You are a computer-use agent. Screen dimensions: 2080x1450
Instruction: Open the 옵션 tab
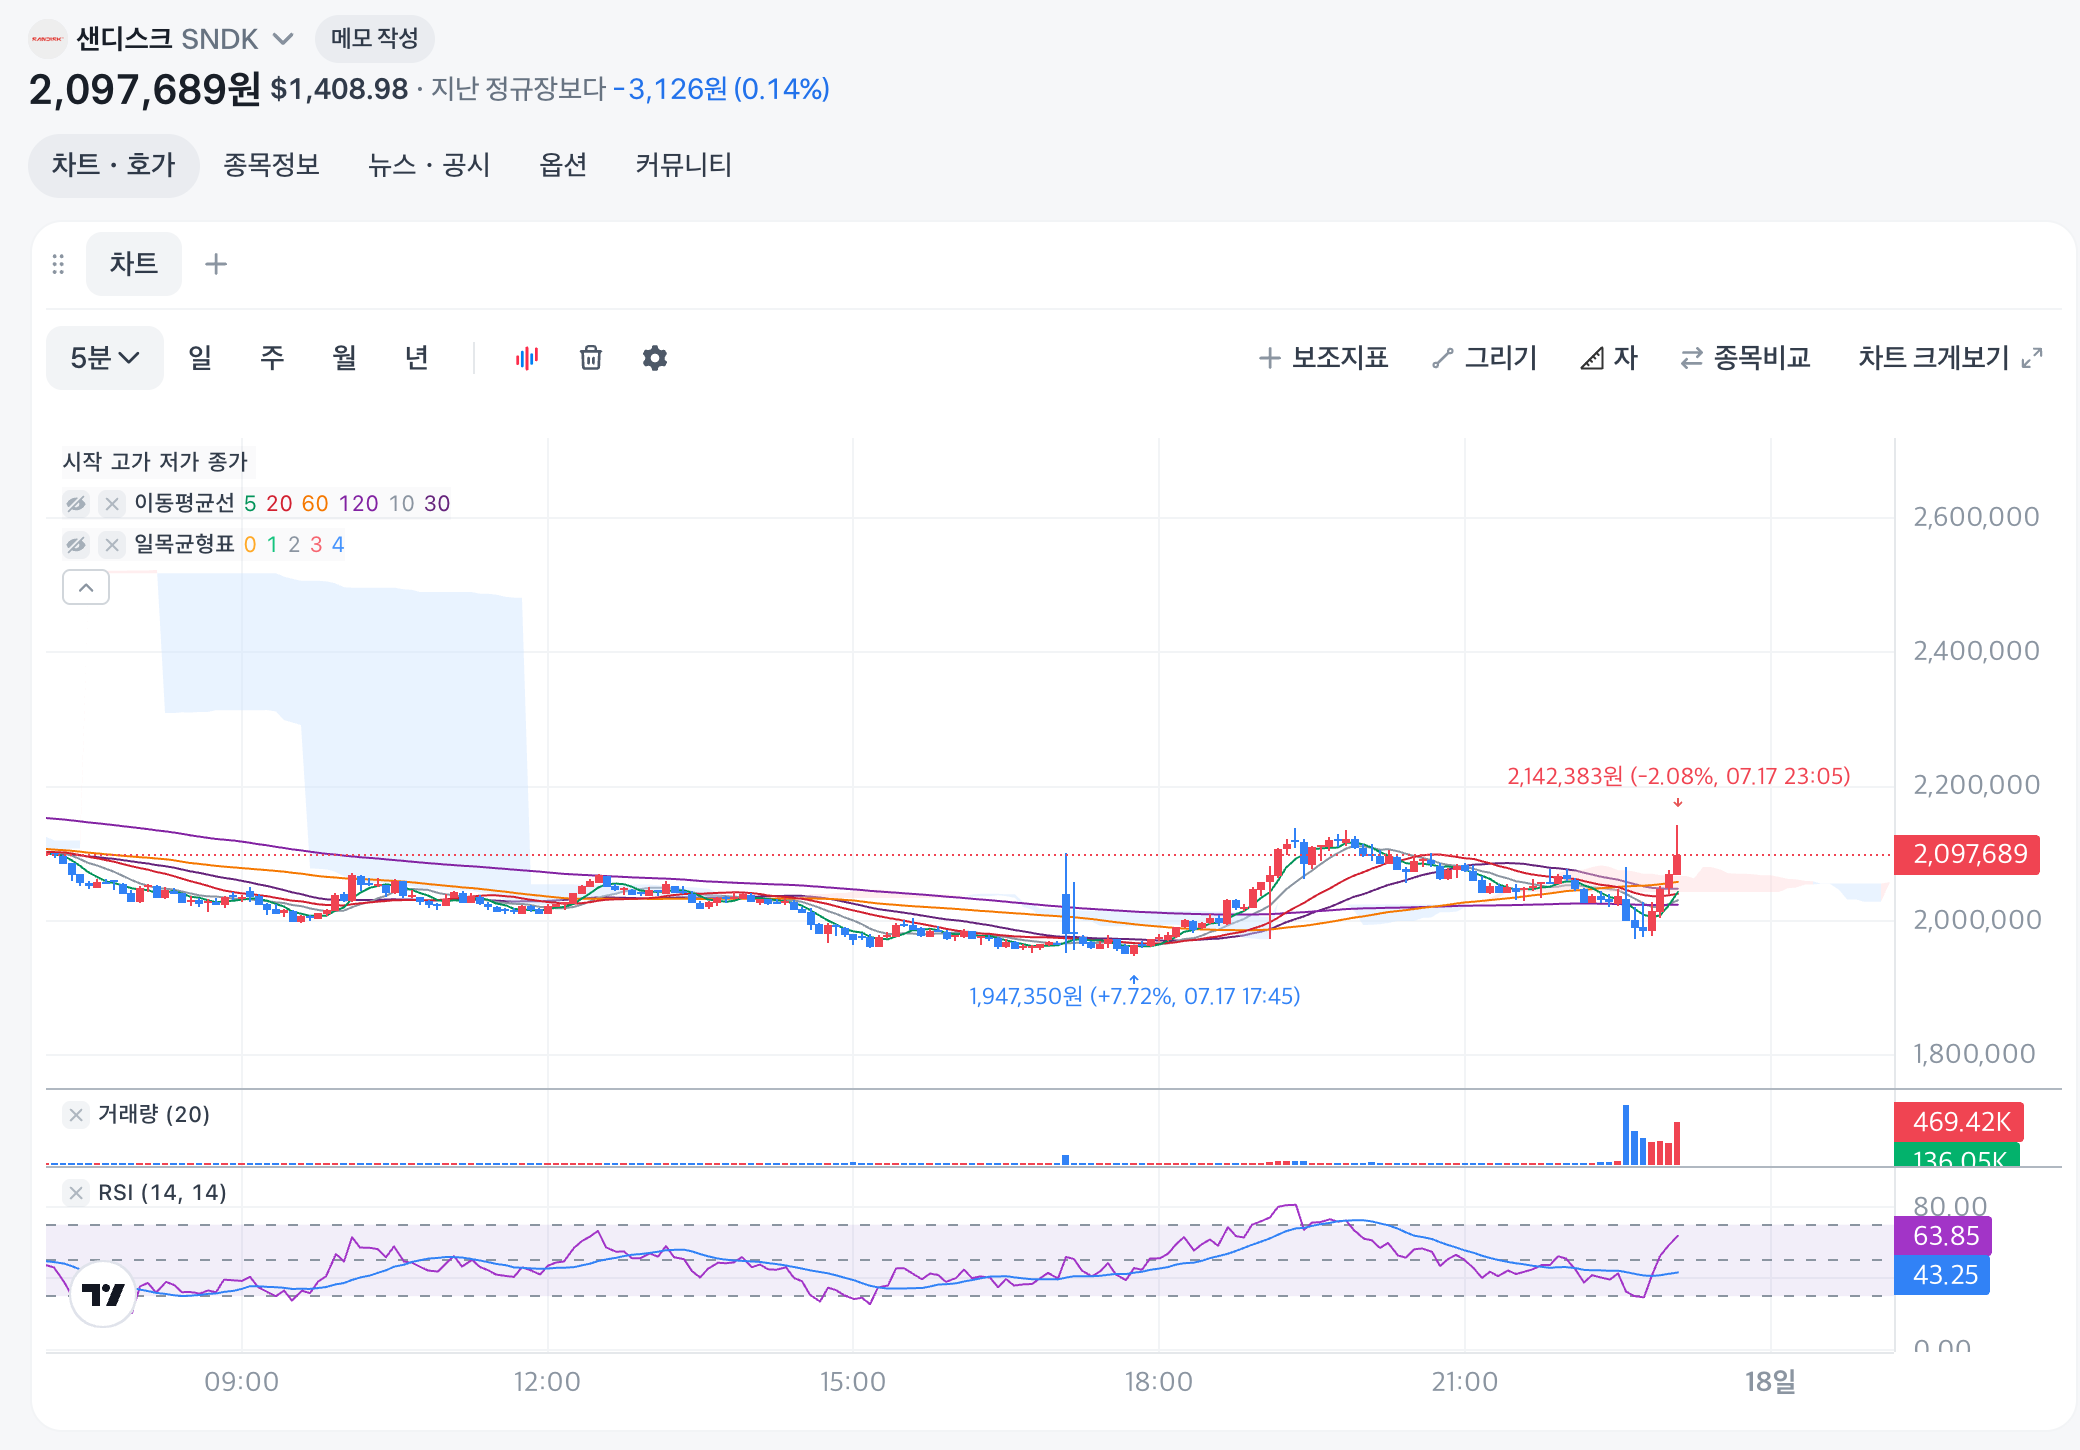[563, 165]
